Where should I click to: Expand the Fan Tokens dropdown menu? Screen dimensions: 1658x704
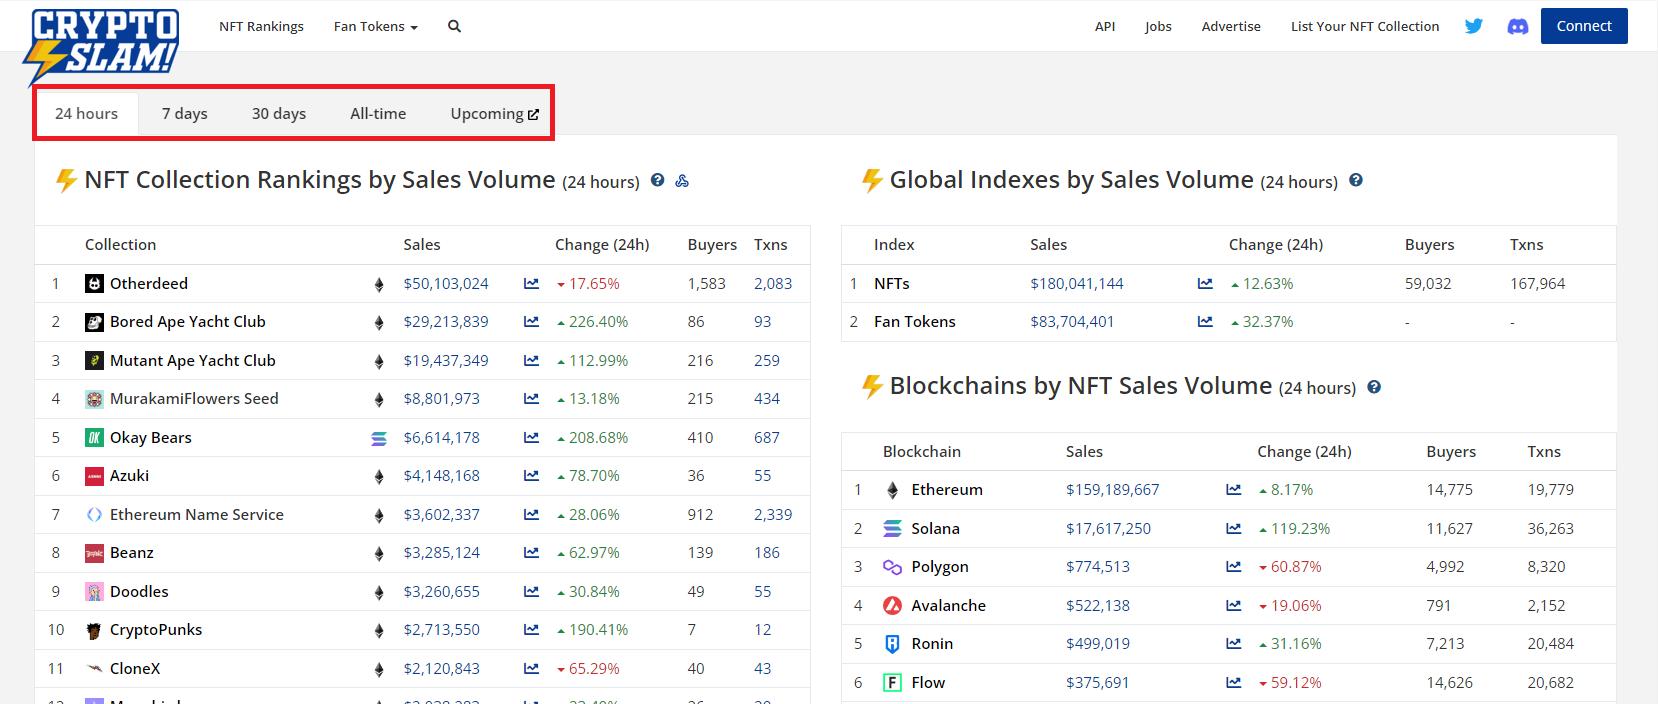point(376,27)
